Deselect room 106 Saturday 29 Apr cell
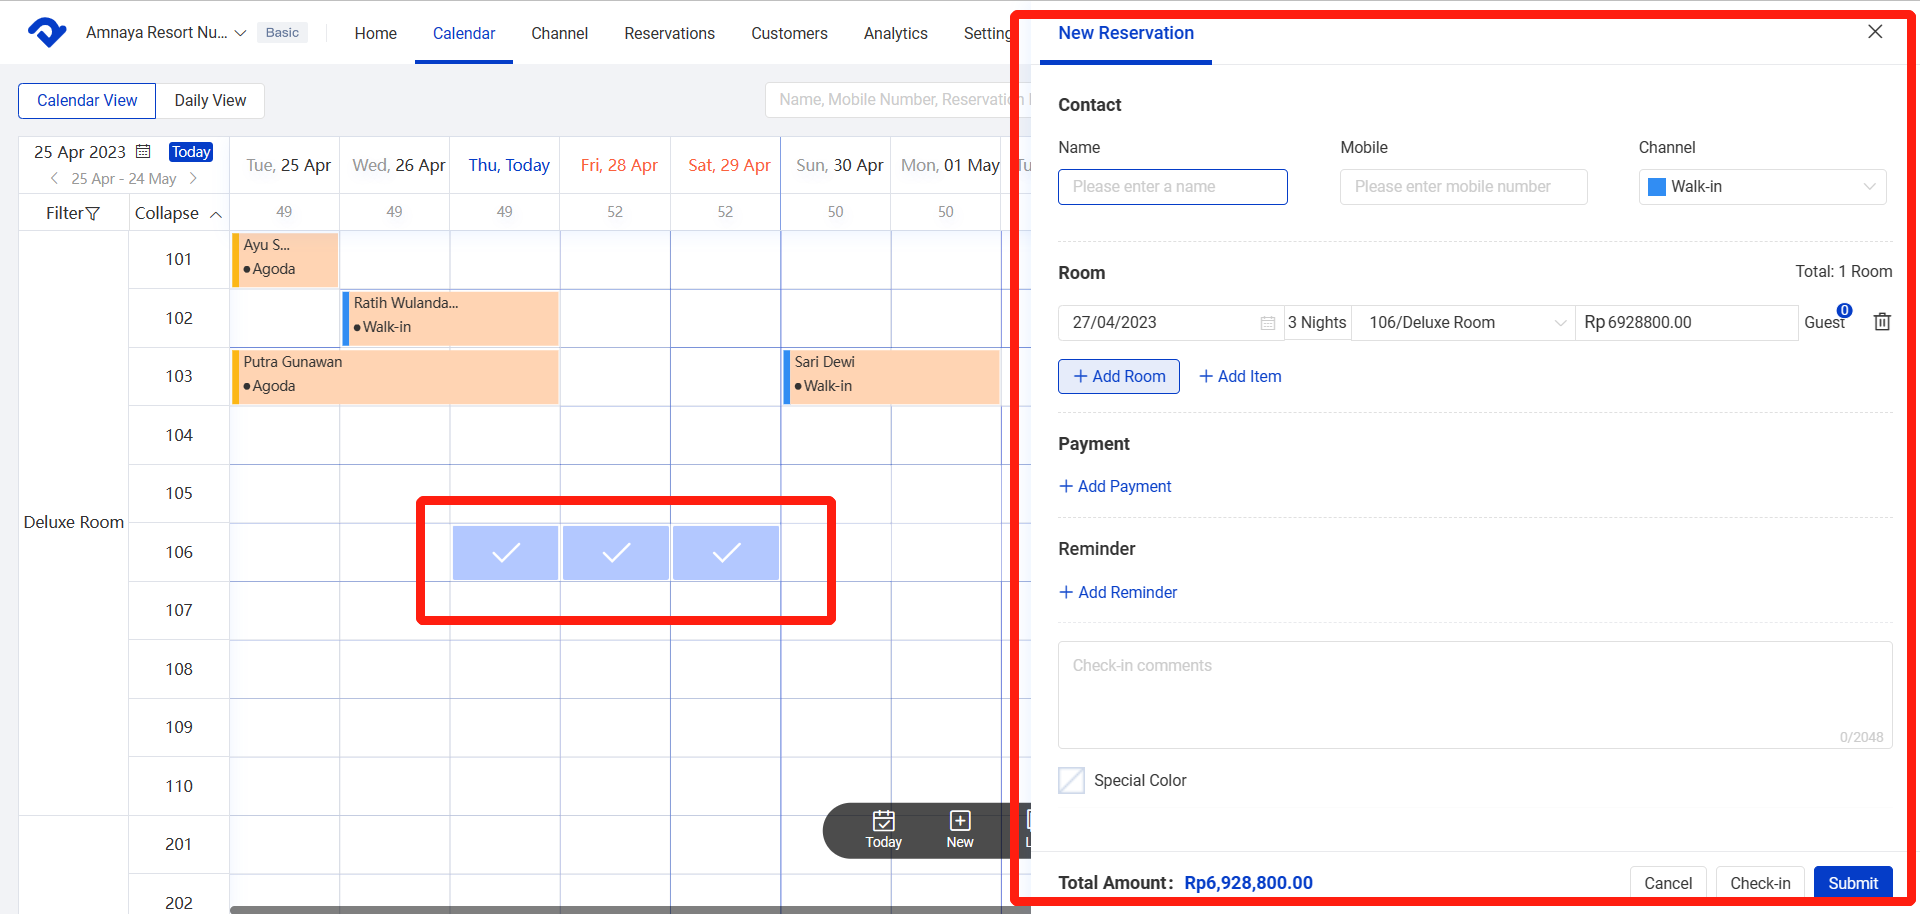 click(x=726, y=553)
